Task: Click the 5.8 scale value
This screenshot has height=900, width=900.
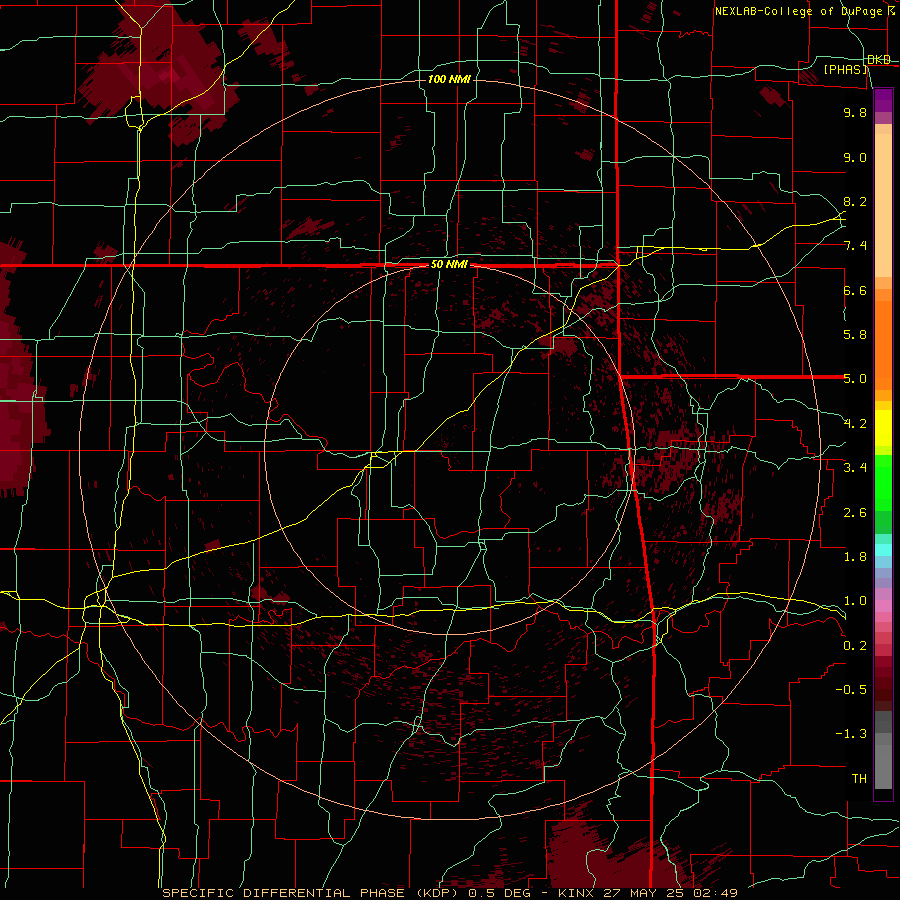Action: pyautogui.click(x=855, y=335)
